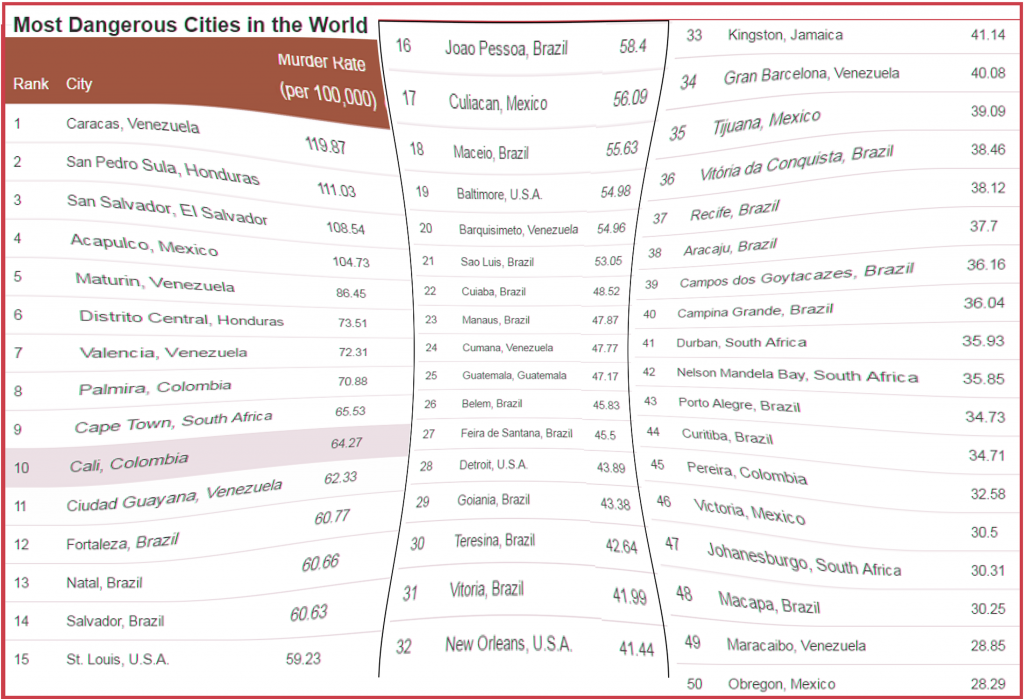Click 'Cumana, Venezuela'
Screen dimensions: 1024x699
point(507,348)
